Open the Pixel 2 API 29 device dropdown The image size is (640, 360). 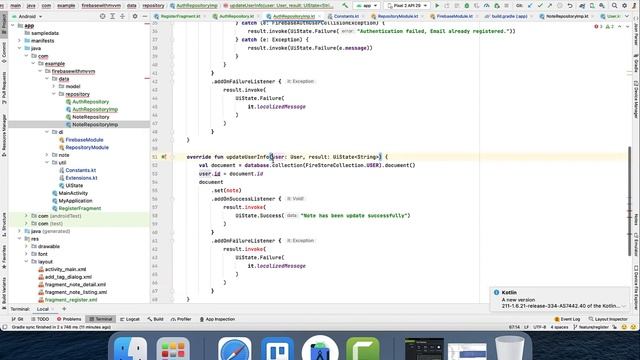tap(407, 6)
